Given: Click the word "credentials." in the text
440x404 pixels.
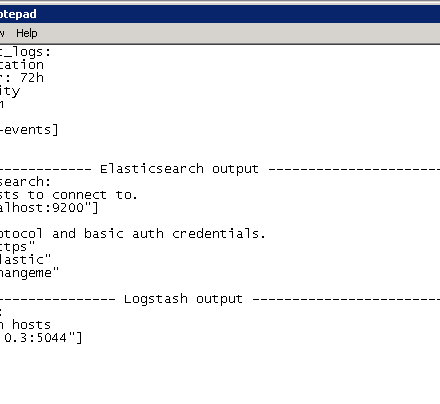Looking at the screenshot, I should 219,234.
